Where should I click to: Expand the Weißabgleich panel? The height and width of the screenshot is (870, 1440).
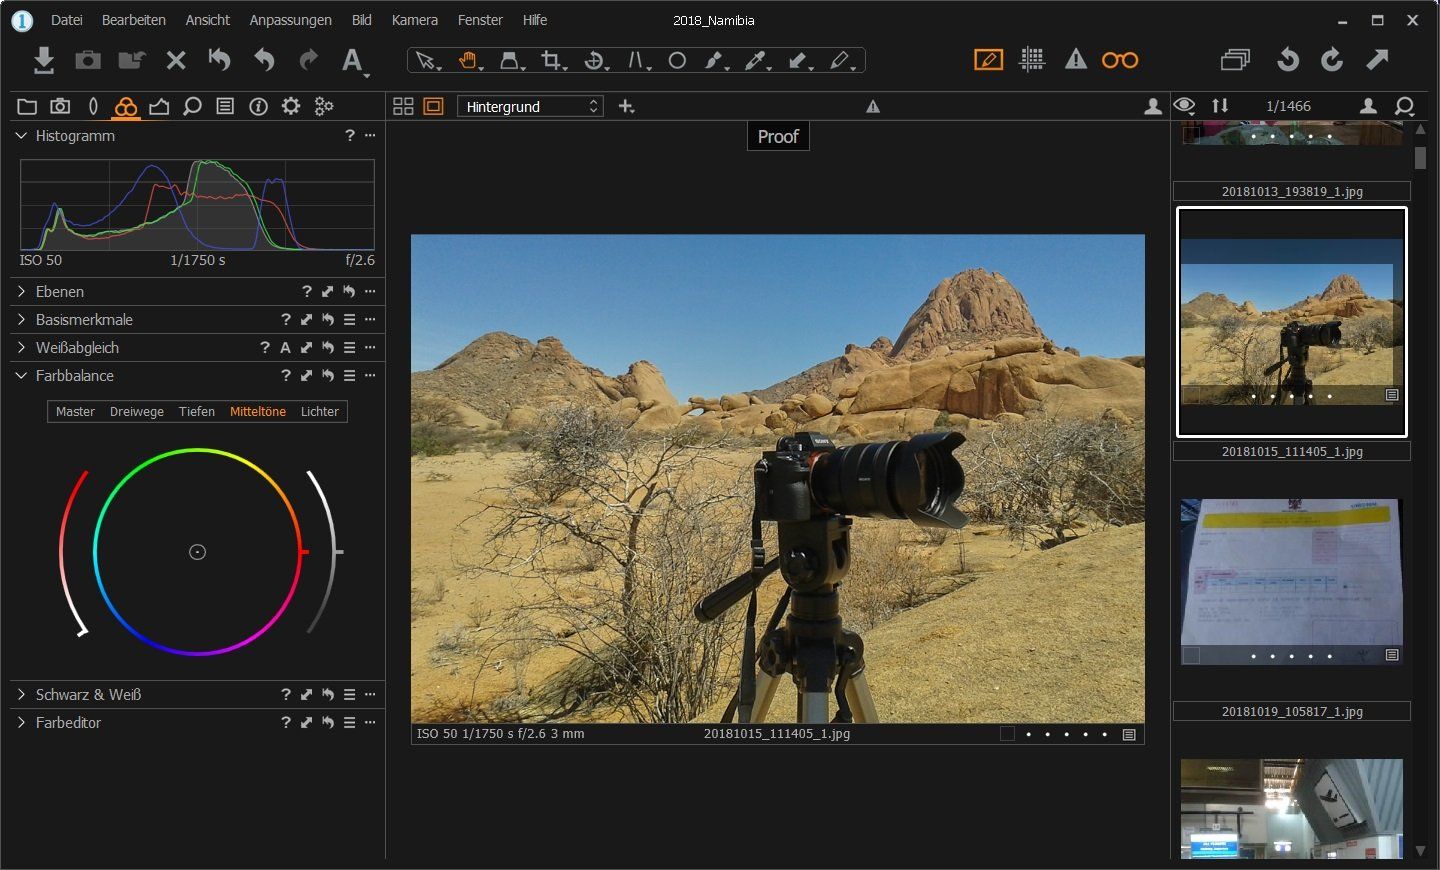[19, 347]
